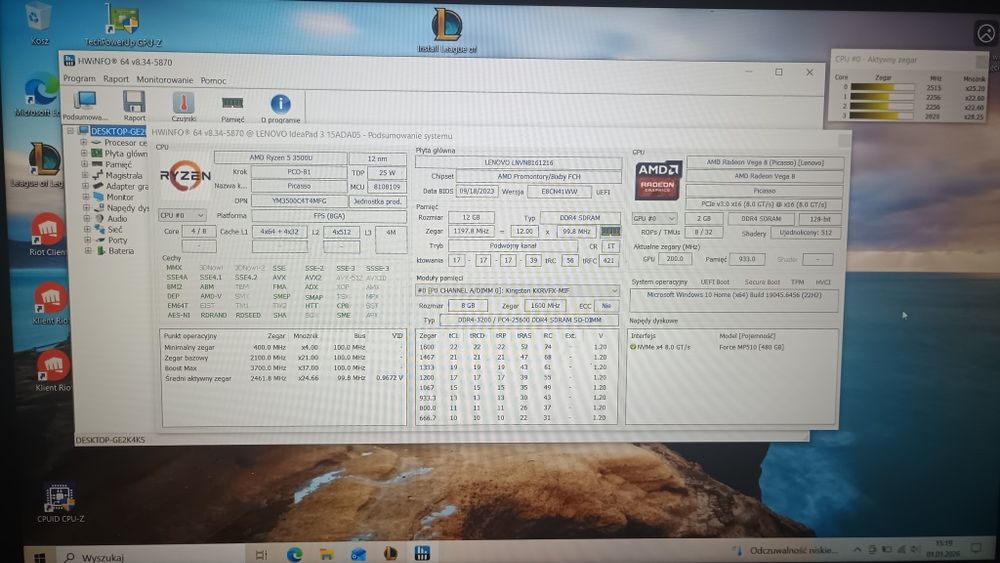
Task: Click the AMD Promontory/Bixby FCH chipset field
Action: pos(538,177)
